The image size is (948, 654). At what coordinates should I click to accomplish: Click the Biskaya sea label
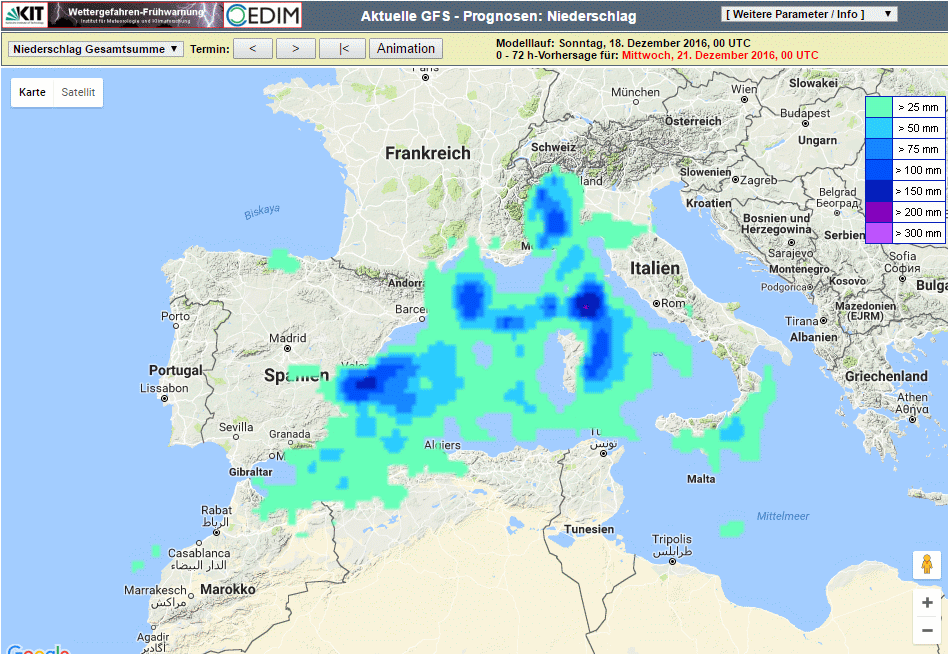point(262,212)
